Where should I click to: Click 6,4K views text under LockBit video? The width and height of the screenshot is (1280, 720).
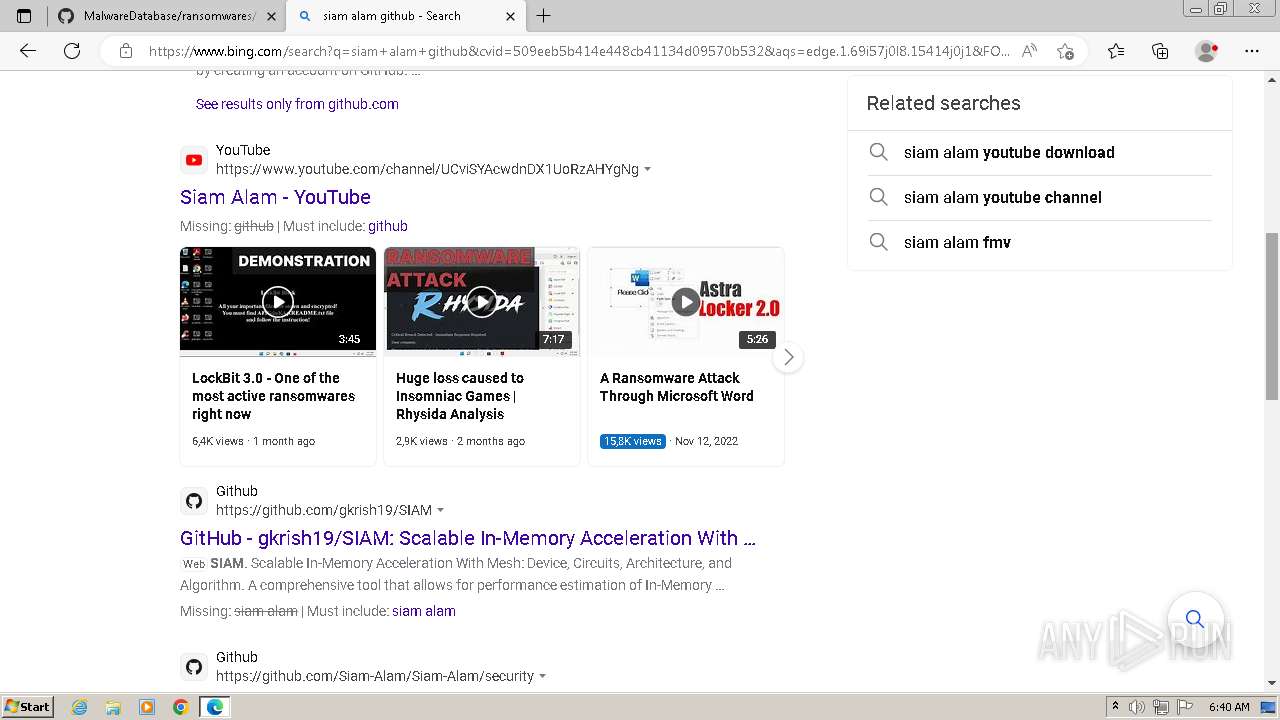218,441
